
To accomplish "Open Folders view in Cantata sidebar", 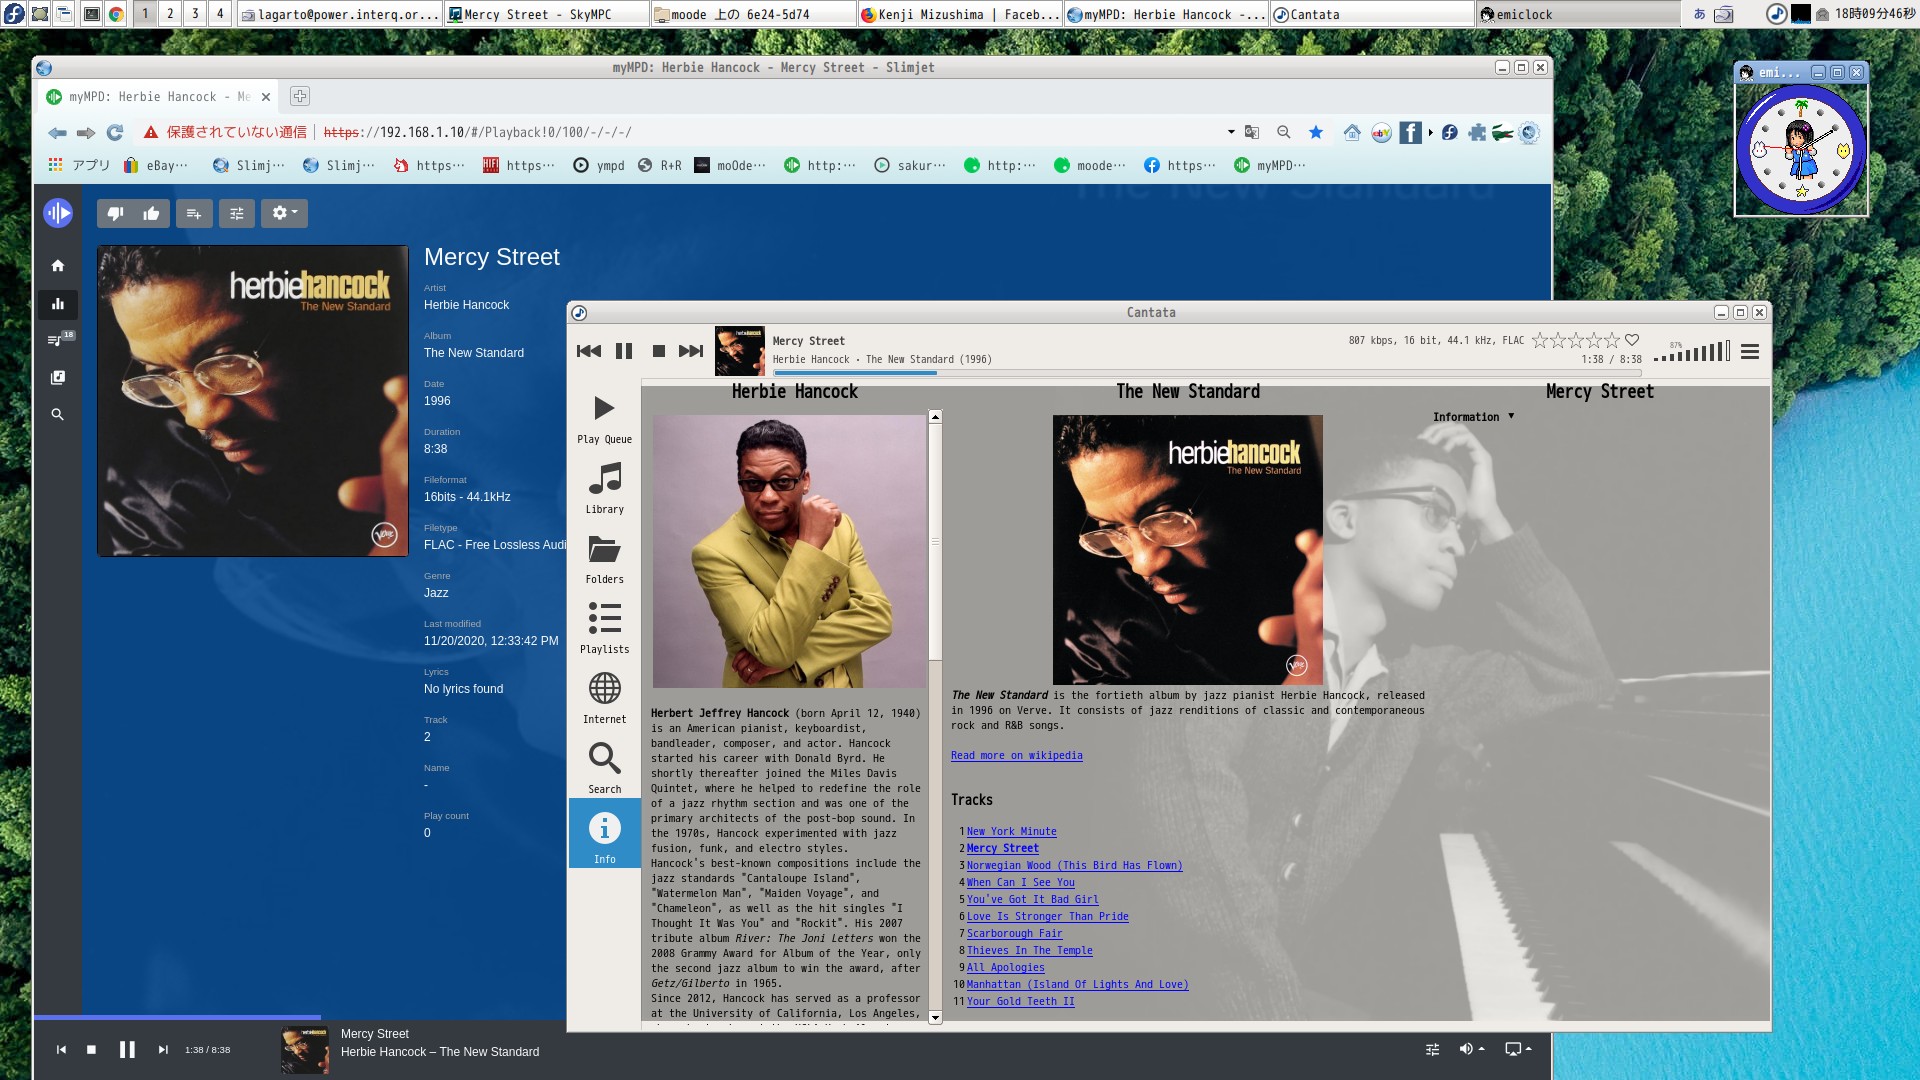I will tap(604, 558).
